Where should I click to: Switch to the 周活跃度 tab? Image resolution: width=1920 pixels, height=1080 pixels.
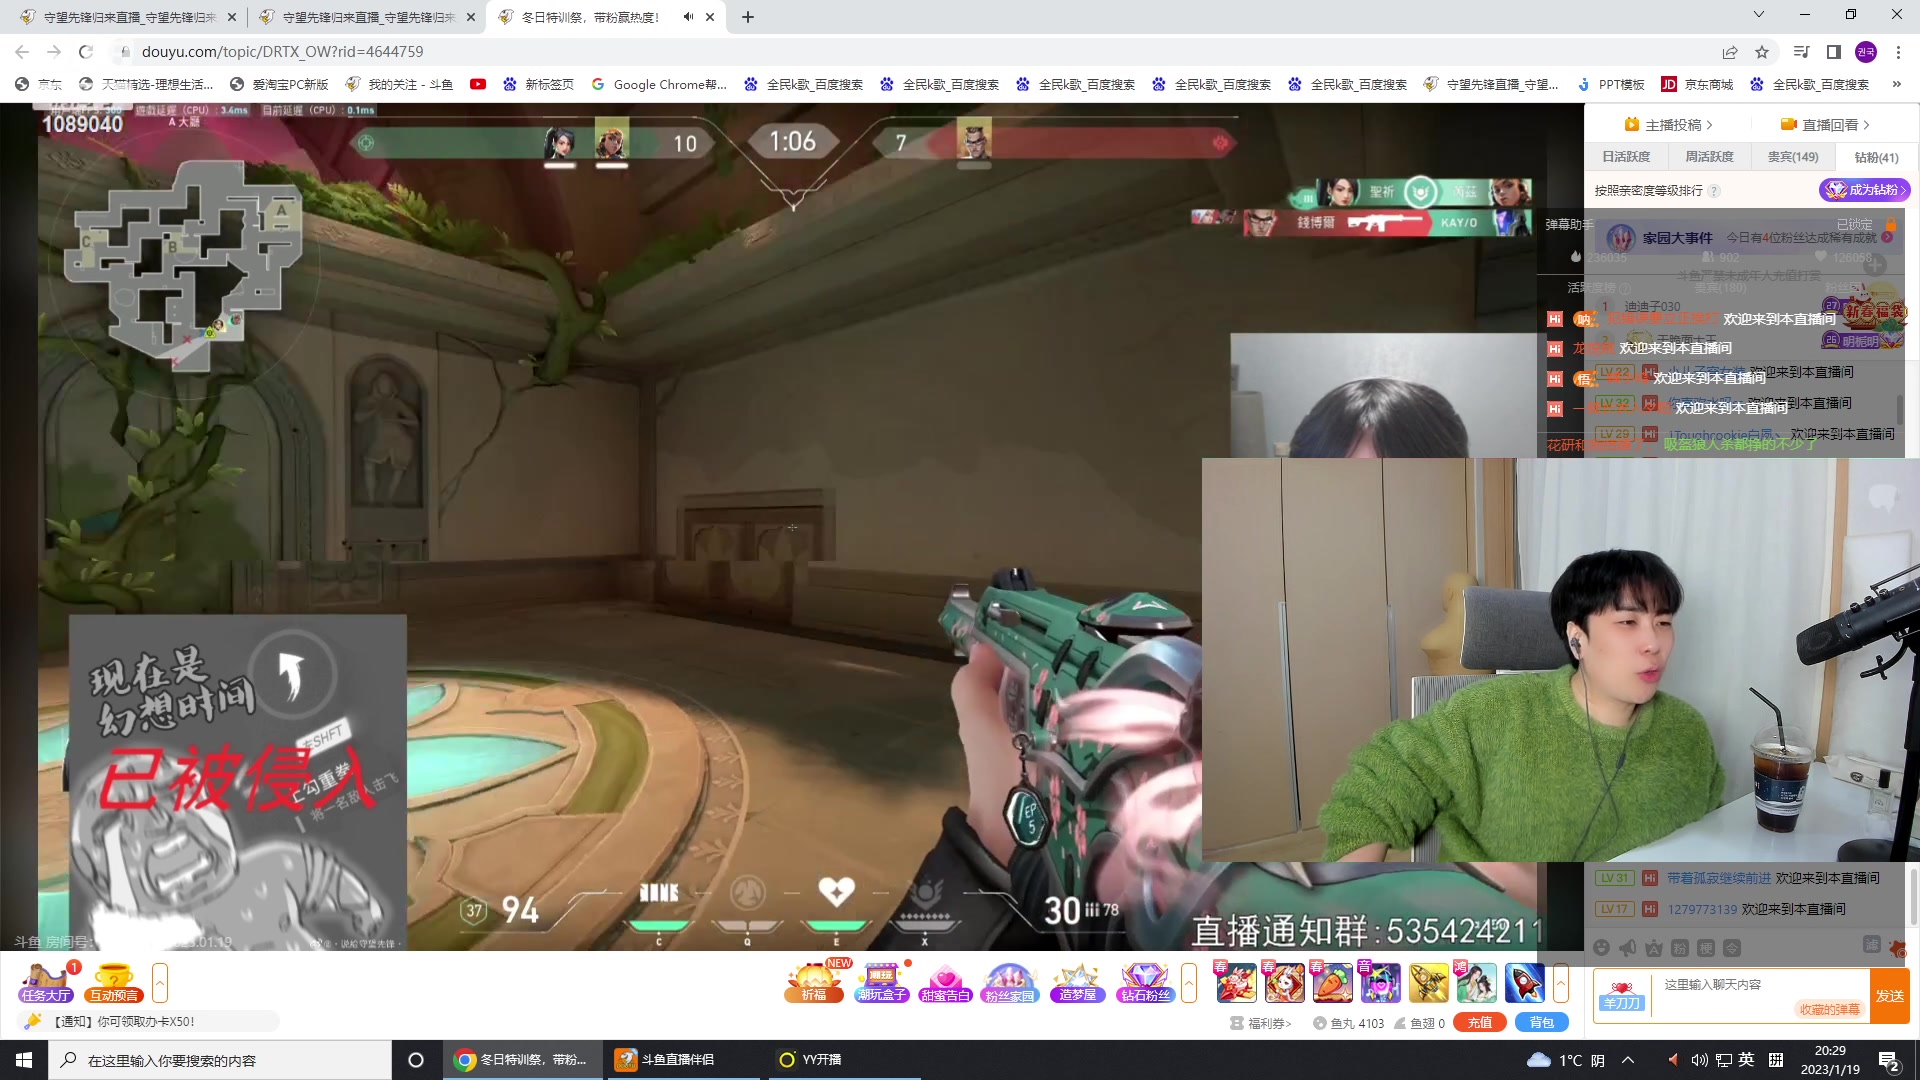pyautogui.click(x=1709, y=157)
